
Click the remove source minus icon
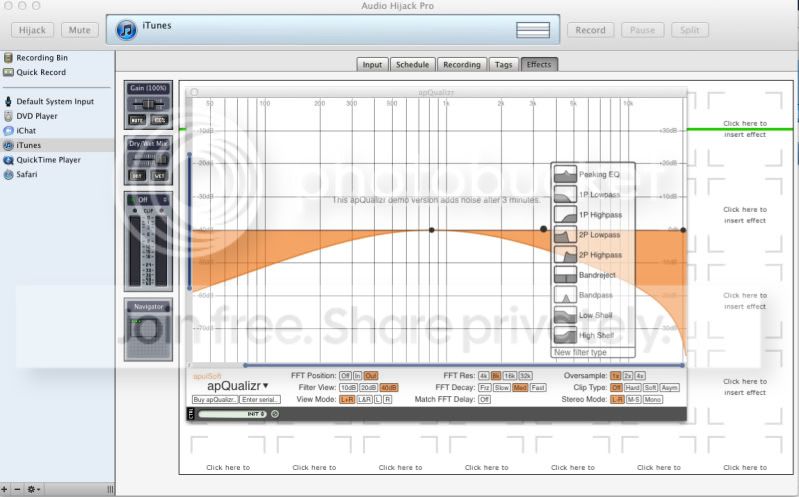pos(17,489)
